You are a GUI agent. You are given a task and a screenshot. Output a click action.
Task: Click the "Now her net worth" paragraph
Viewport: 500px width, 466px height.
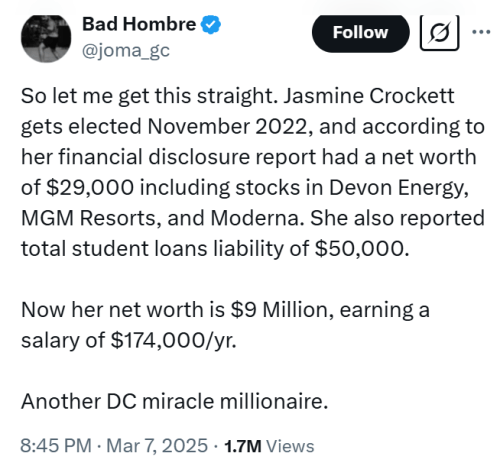225,325
